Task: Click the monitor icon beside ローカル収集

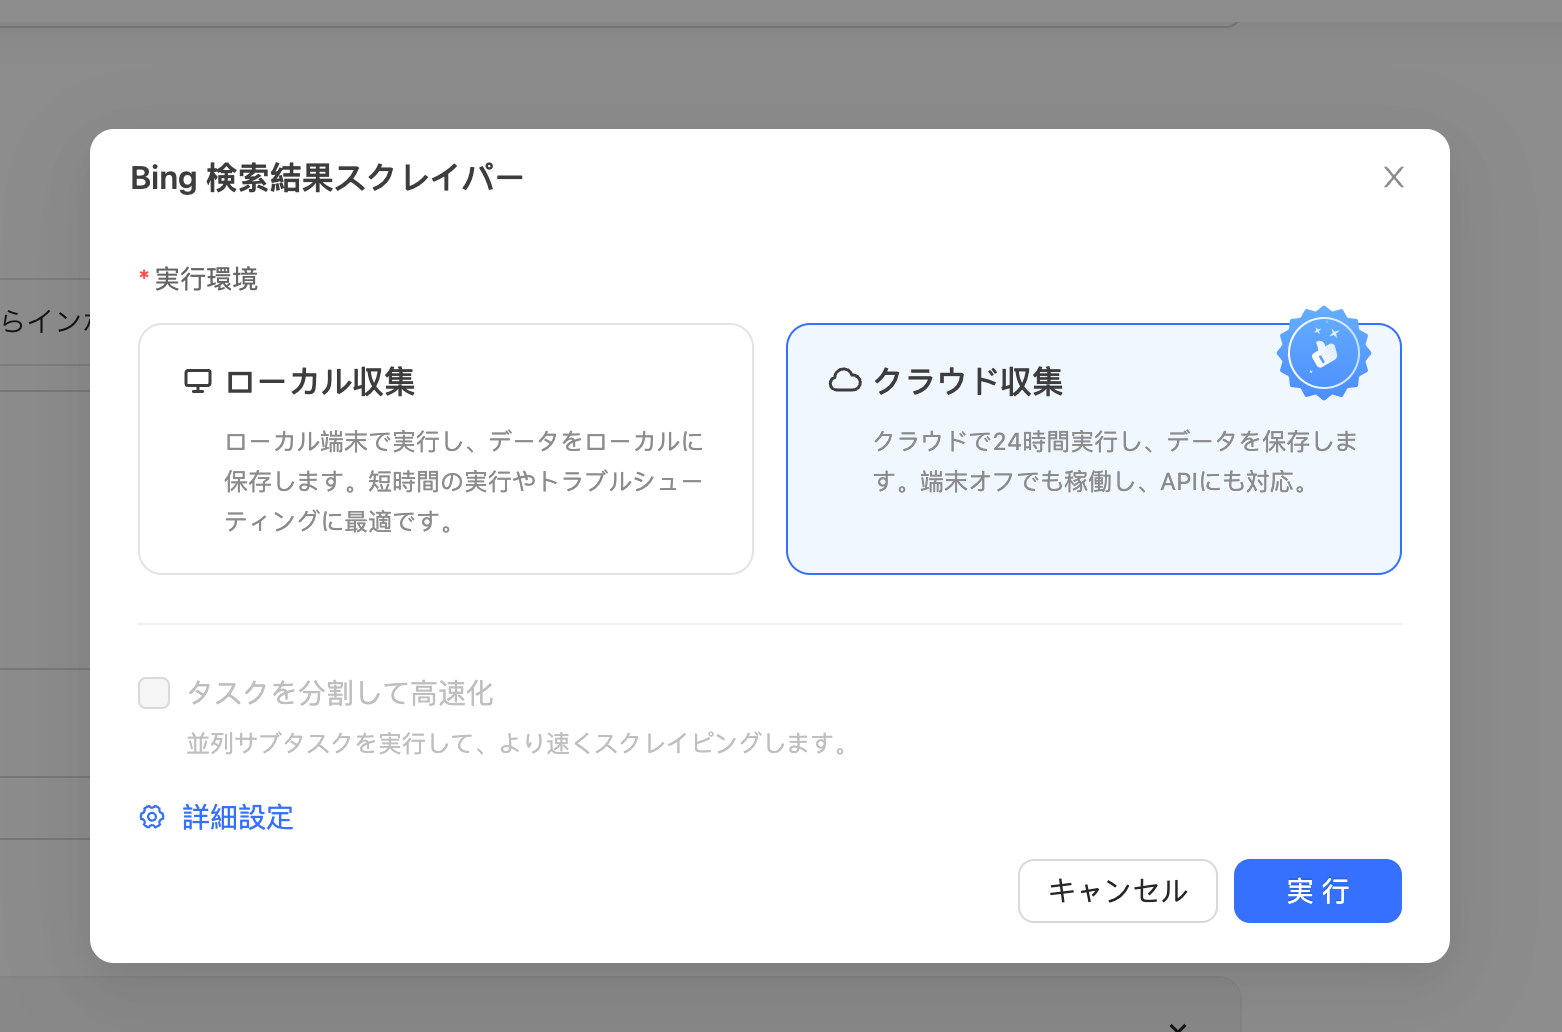Action: (x=198, y=381)
